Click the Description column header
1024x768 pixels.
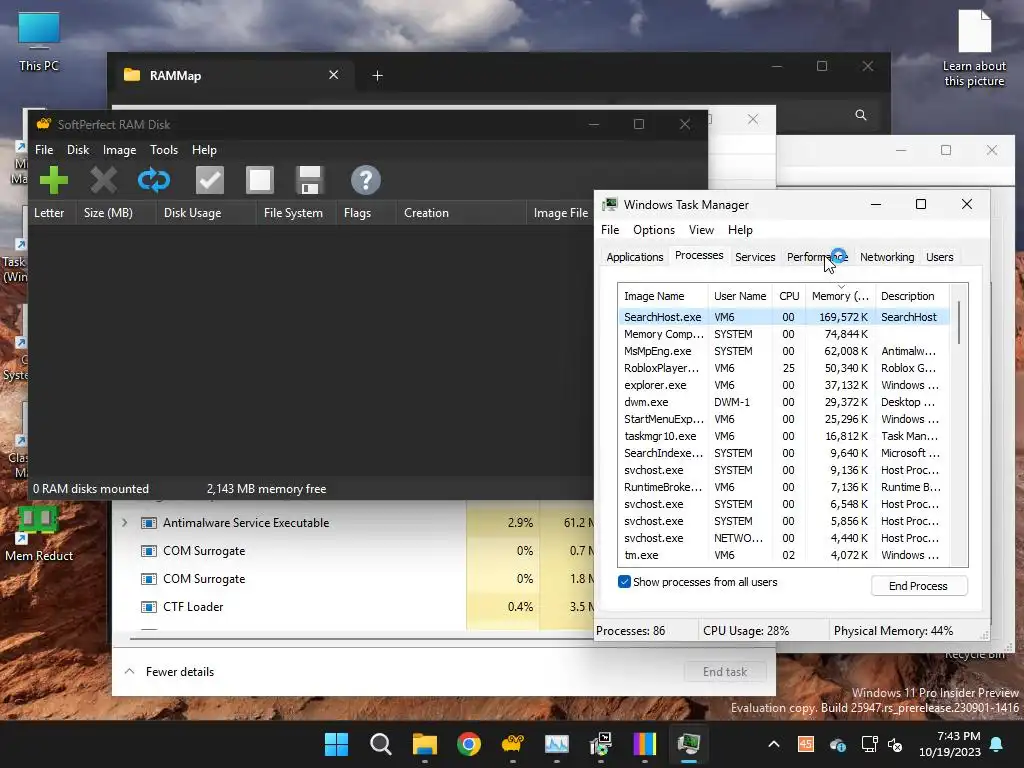912,296
